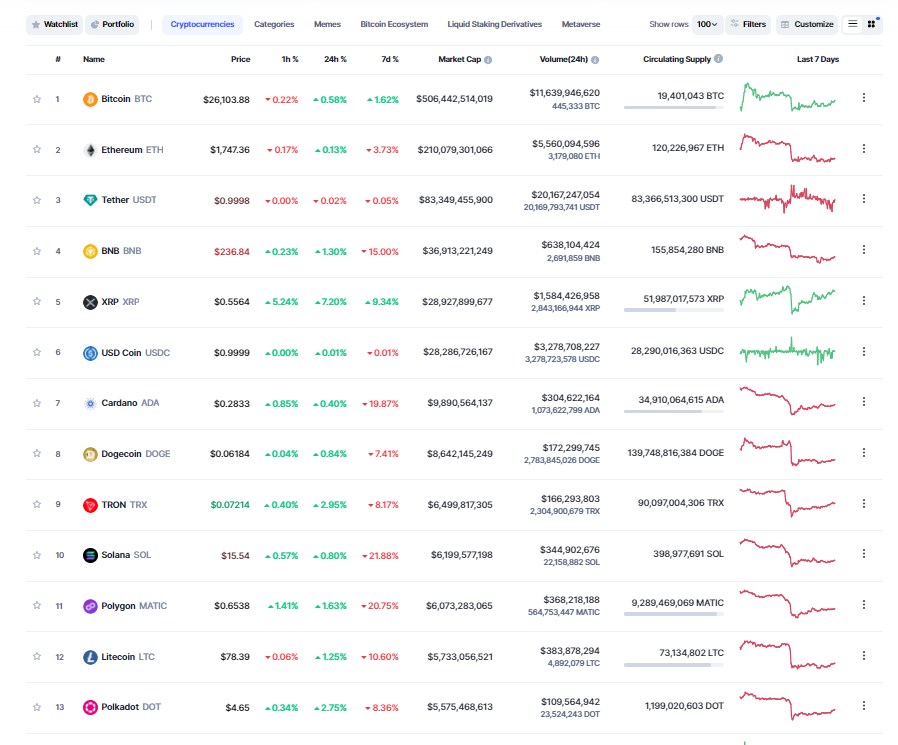Click Bitcoin circulating supply progress bar
Screen dimensions: 898x745
coord(674,107)
